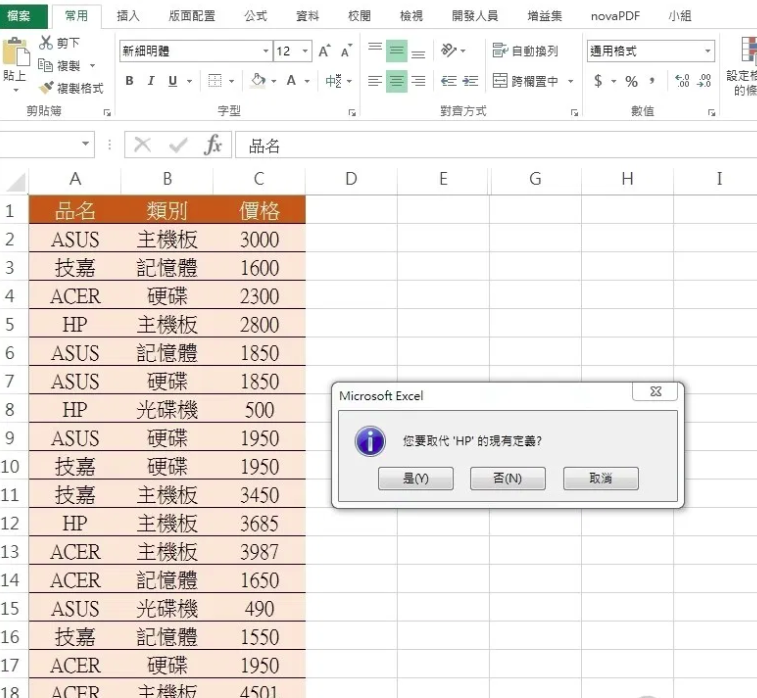Toggle Underline formatting

tap(172, 81)
